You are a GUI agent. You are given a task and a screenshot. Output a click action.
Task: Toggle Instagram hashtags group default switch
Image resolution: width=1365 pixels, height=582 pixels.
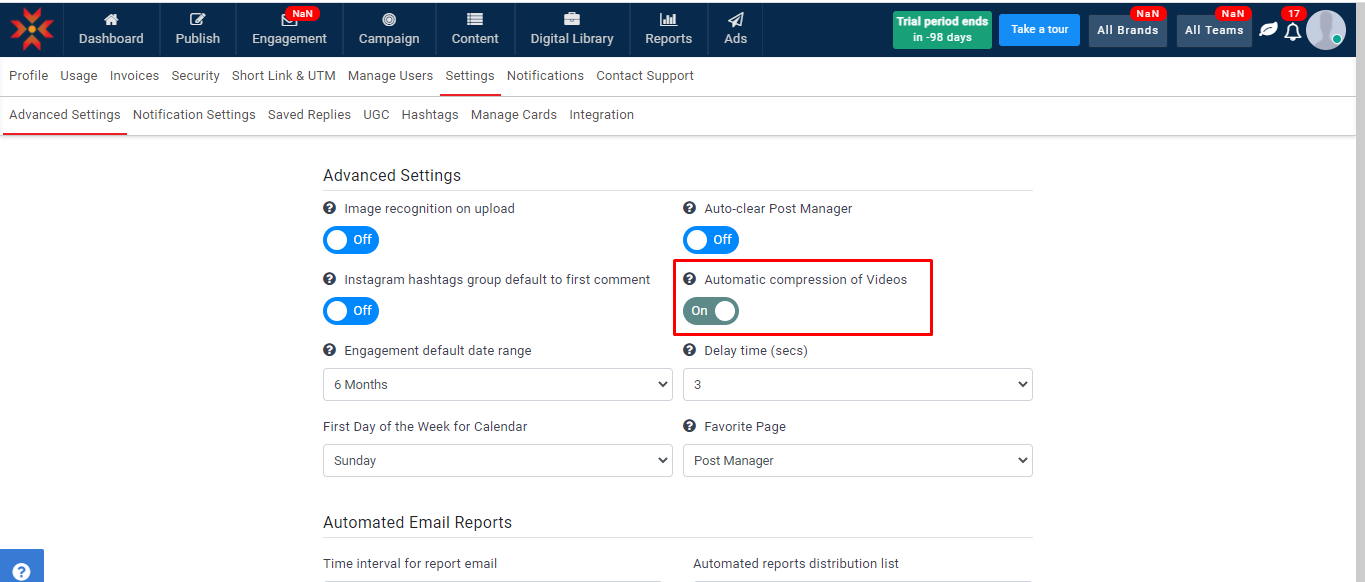pos(351,311)
